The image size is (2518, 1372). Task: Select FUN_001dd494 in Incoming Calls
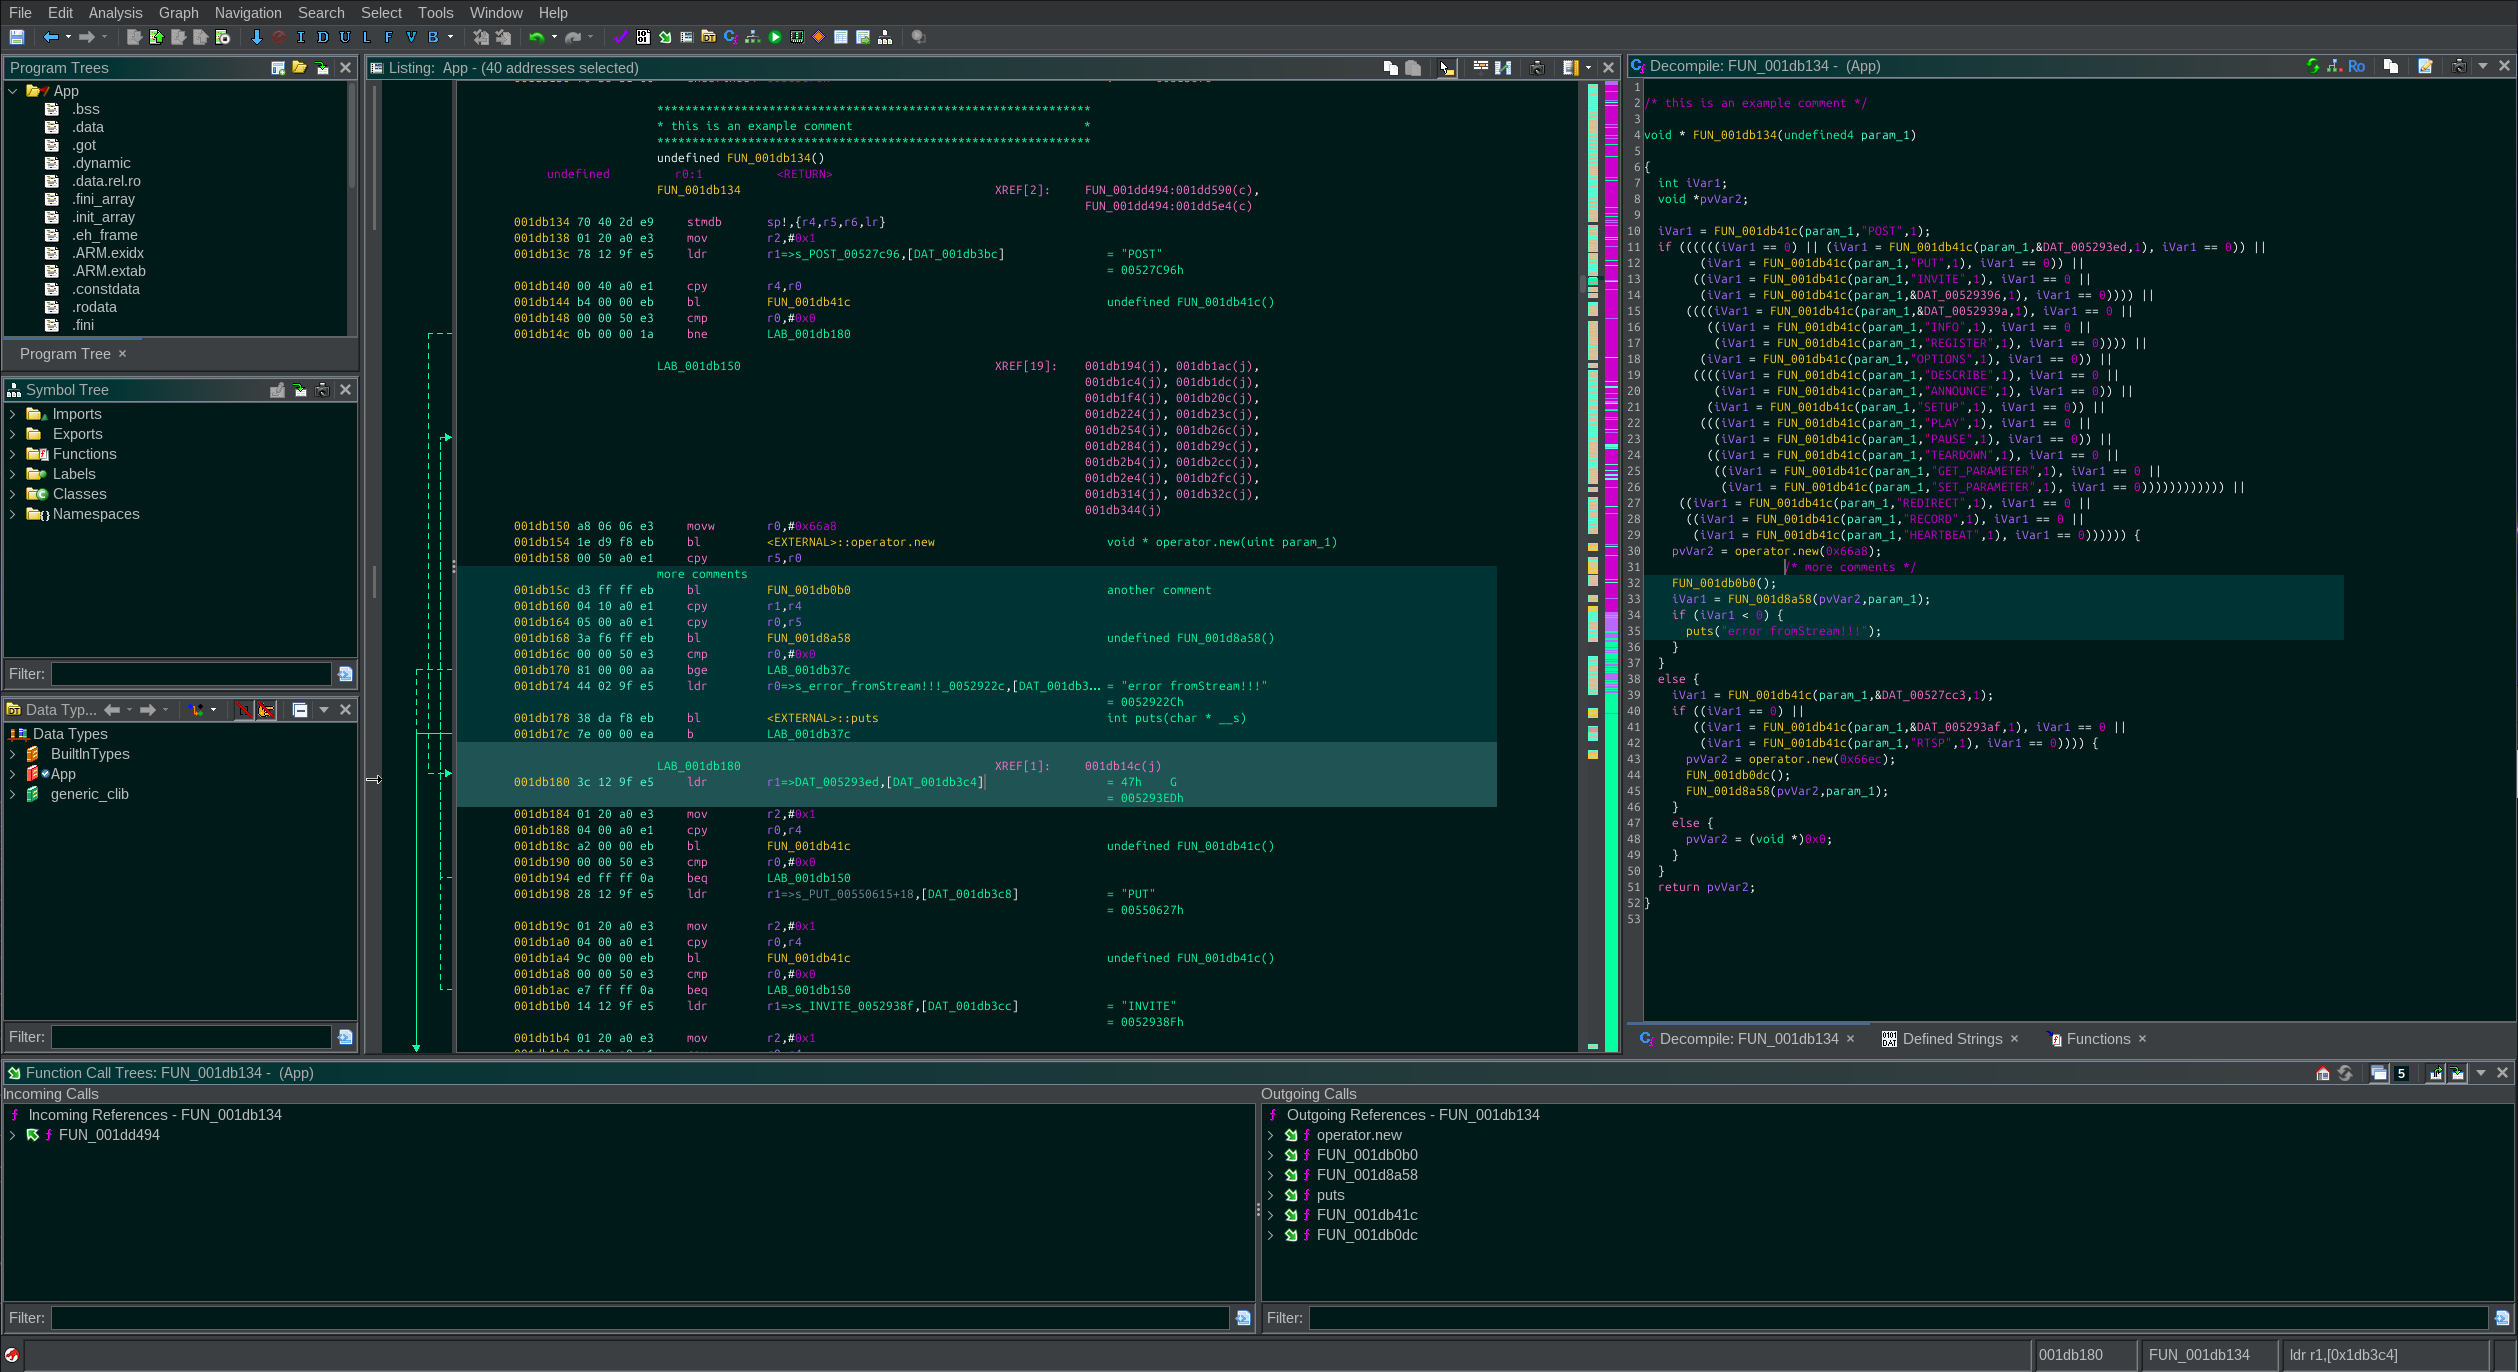click(x=109, y=1135)
